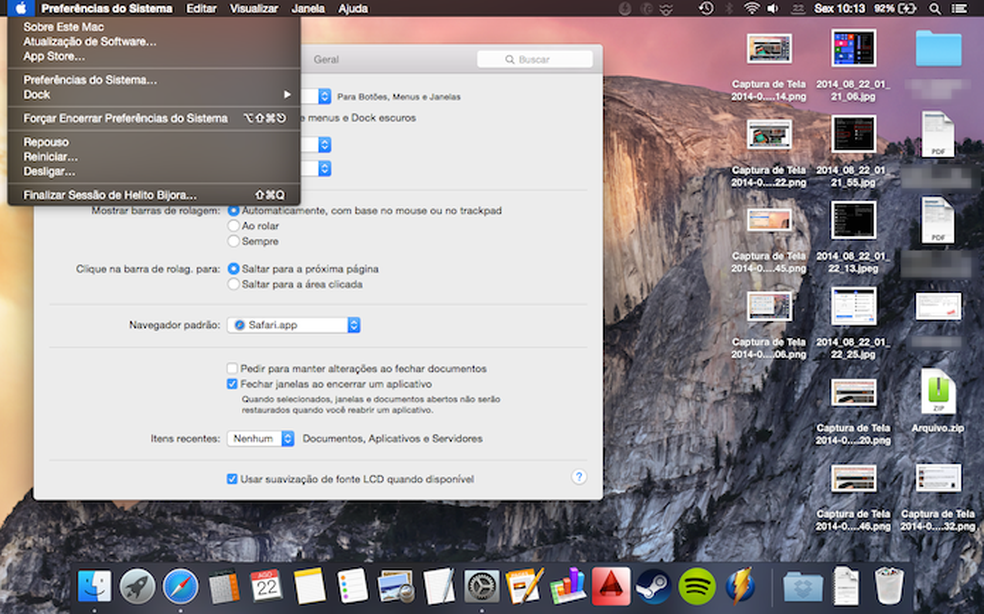Open the Numbers chart icon in Dock
Image resolution: width=984 pixels, height=614 pixels.
pyautogui.click(x=568, y=587)
